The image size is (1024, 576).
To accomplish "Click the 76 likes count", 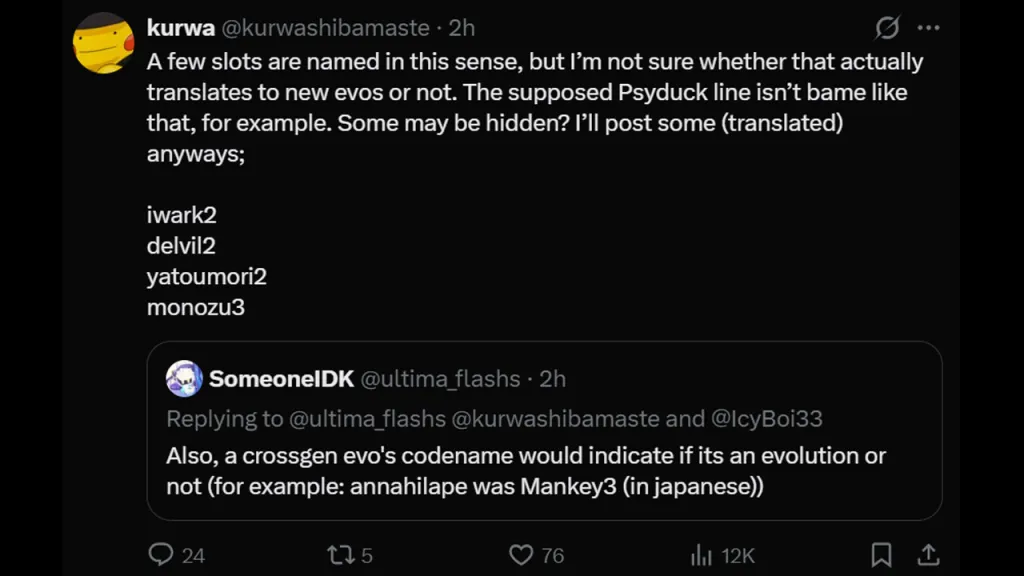I will pos(552,556).
